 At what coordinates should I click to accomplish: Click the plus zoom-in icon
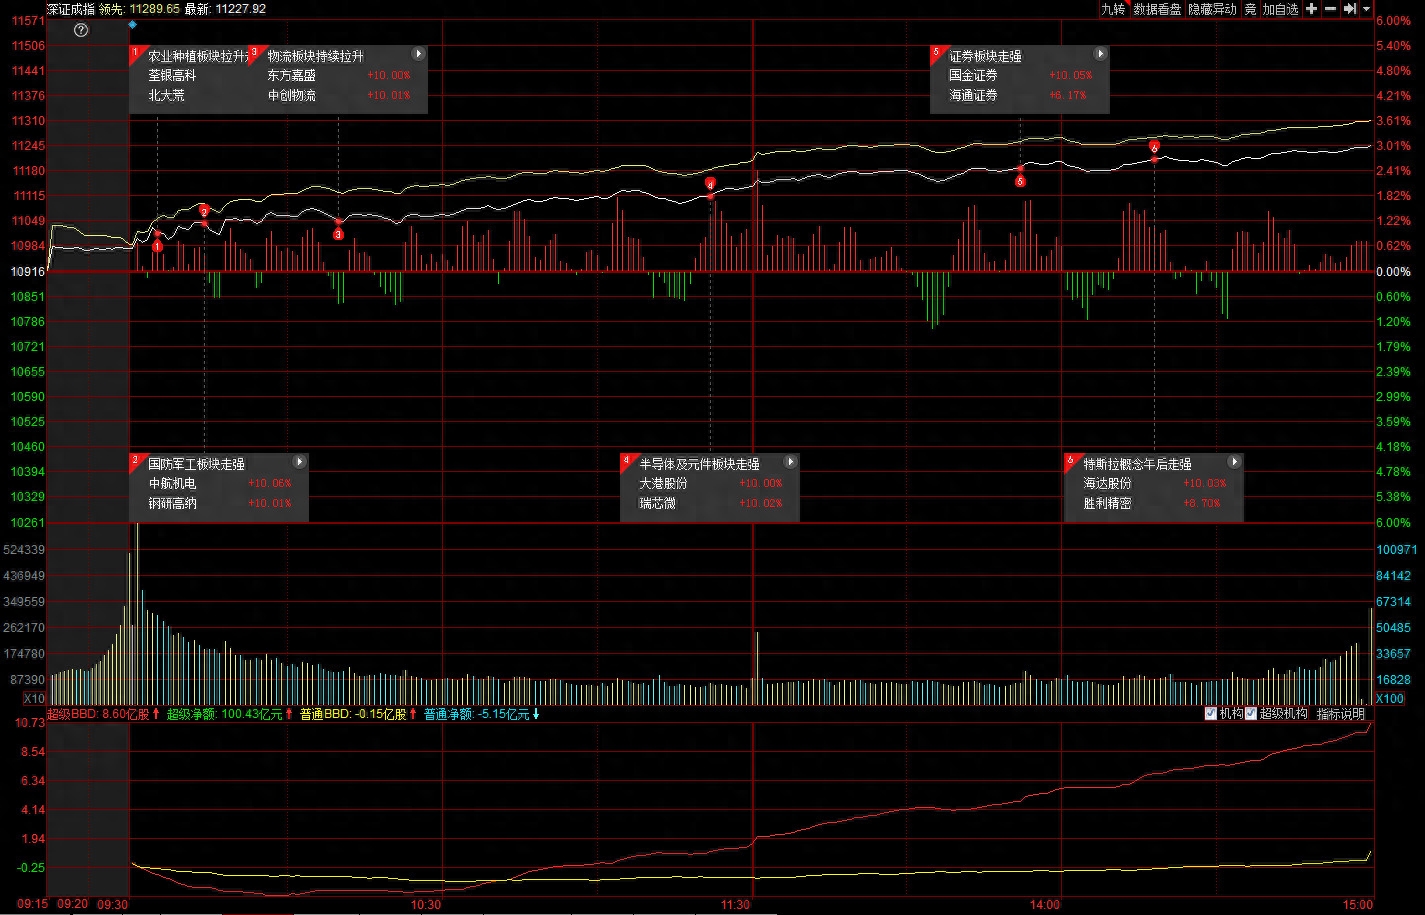pyautogui.click(x=1311, y=9)
